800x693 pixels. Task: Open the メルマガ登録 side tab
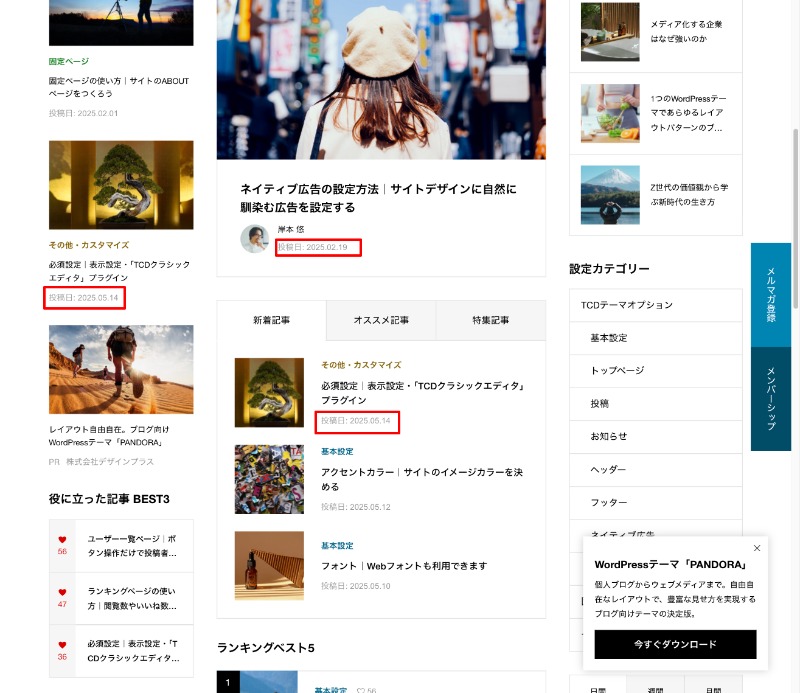(x=770, y=295)
